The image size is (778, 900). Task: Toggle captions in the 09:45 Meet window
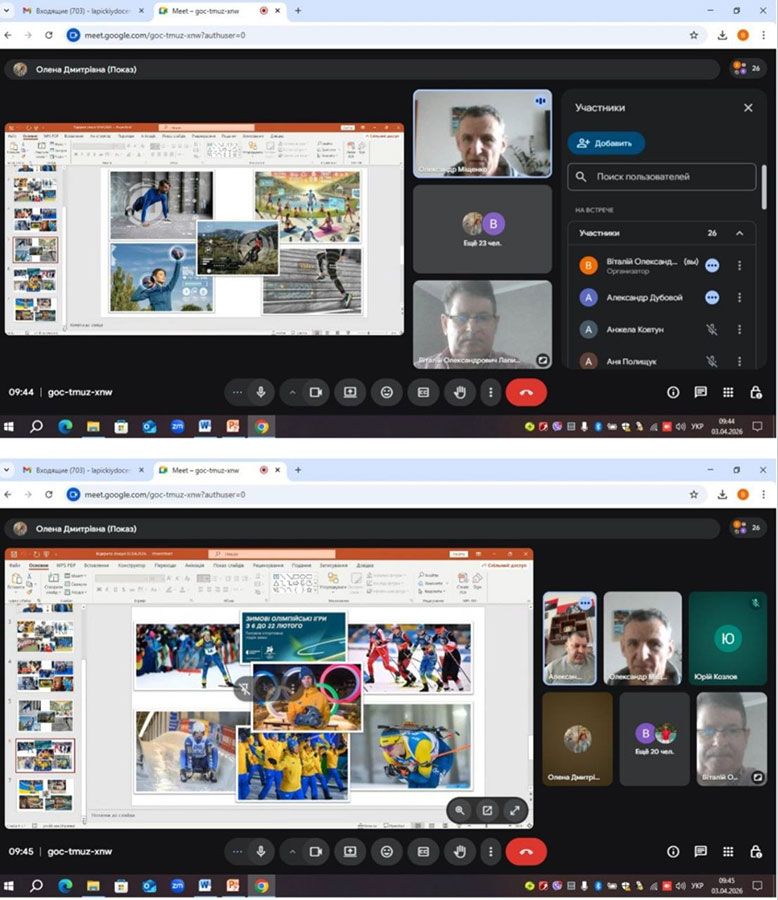pos(423,851)
